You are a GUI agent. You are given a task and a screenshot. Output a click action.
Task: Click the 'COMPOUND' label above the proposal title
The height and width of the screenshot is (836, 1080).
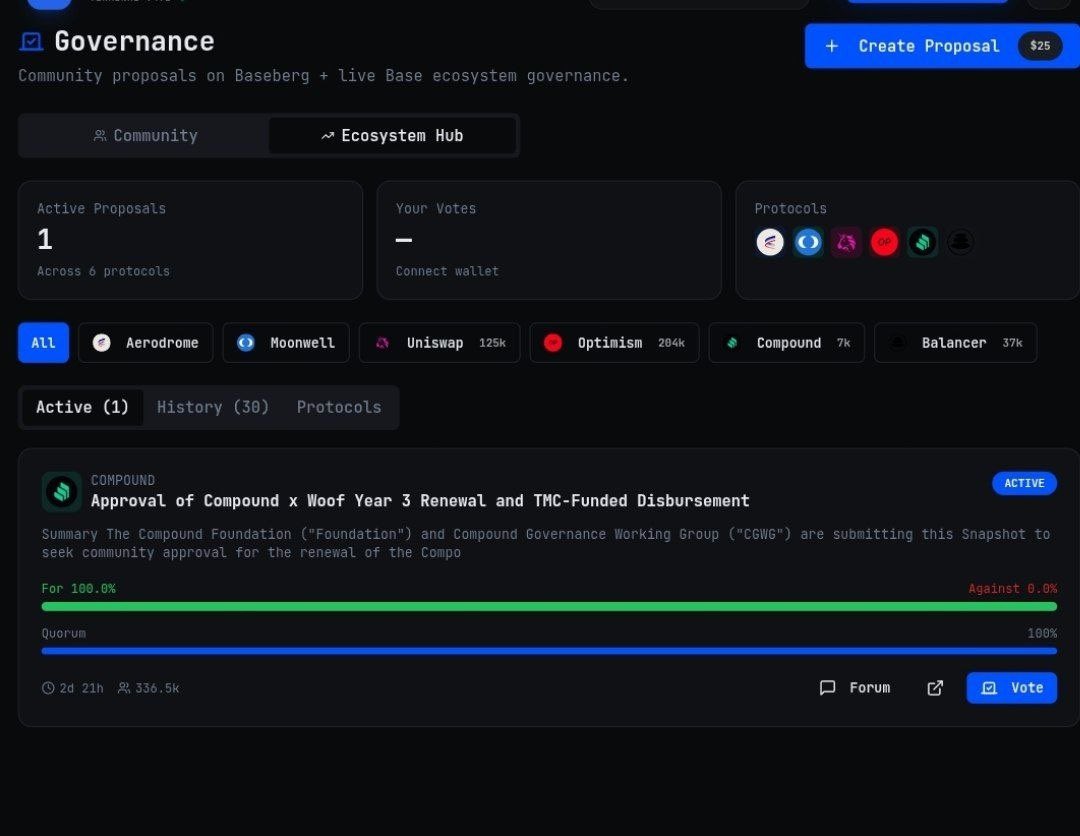pyautogui.click(x=123, y=480)
